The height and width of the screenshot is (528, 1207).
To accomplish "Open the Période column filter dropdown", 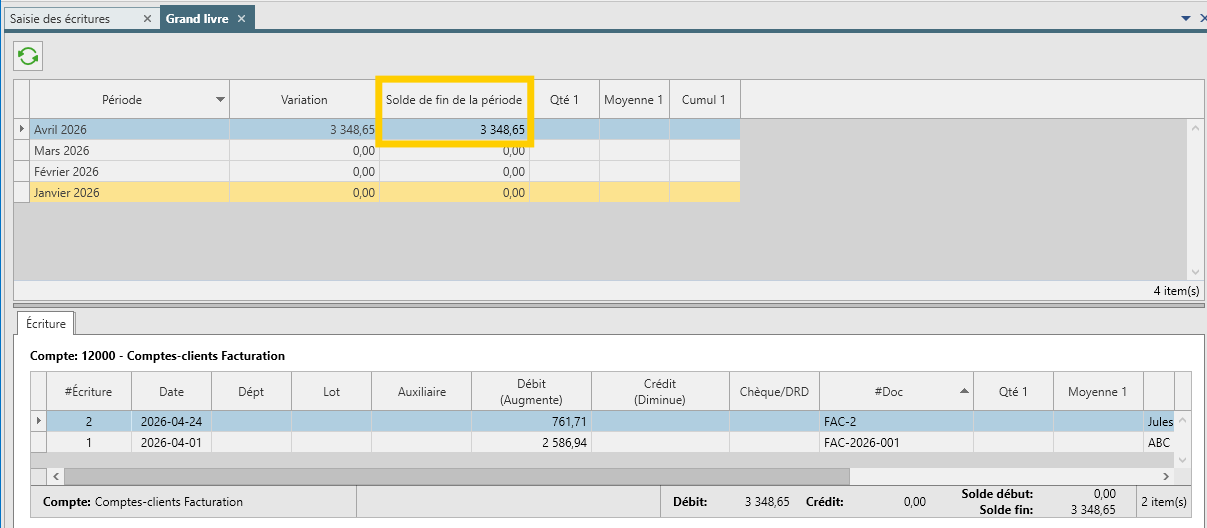I will point(220,100).
